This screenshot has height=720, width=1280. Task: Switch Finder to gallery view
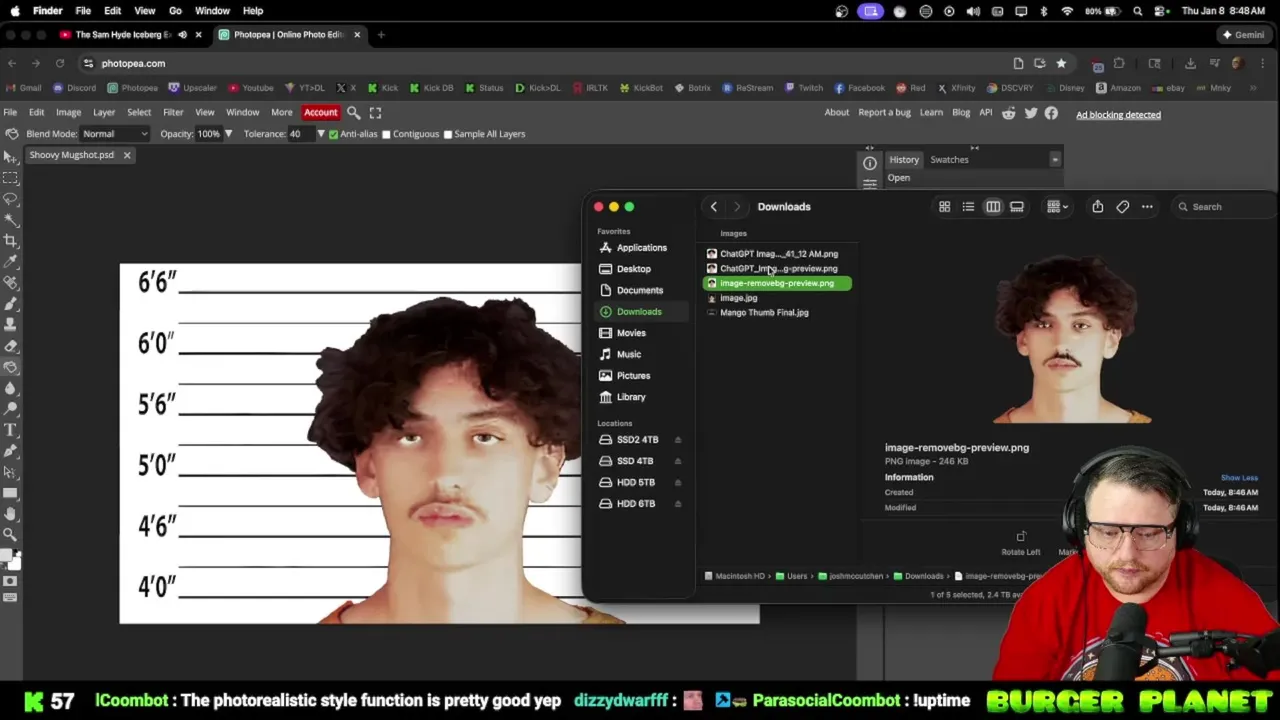(x=1017, y=207)
